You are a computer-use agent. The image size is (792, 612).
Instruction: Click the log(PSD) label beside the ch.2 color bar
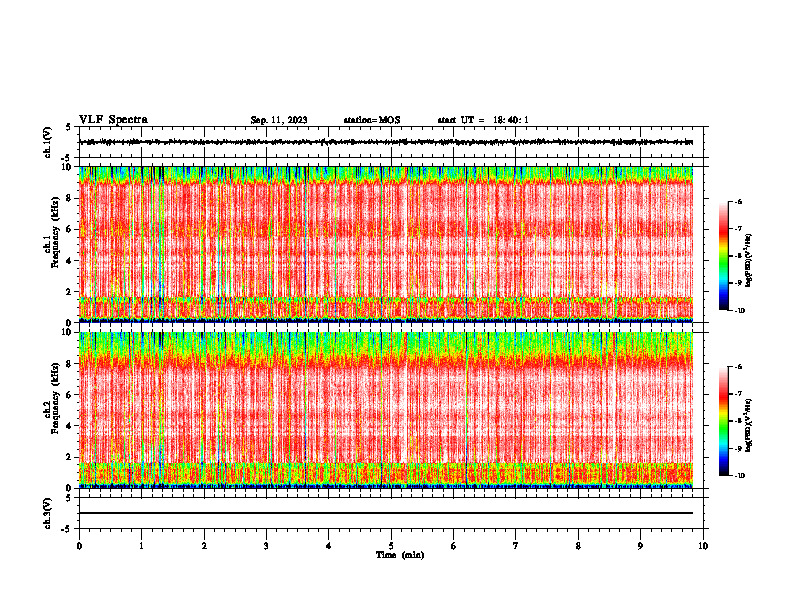(x=749, y=425)
